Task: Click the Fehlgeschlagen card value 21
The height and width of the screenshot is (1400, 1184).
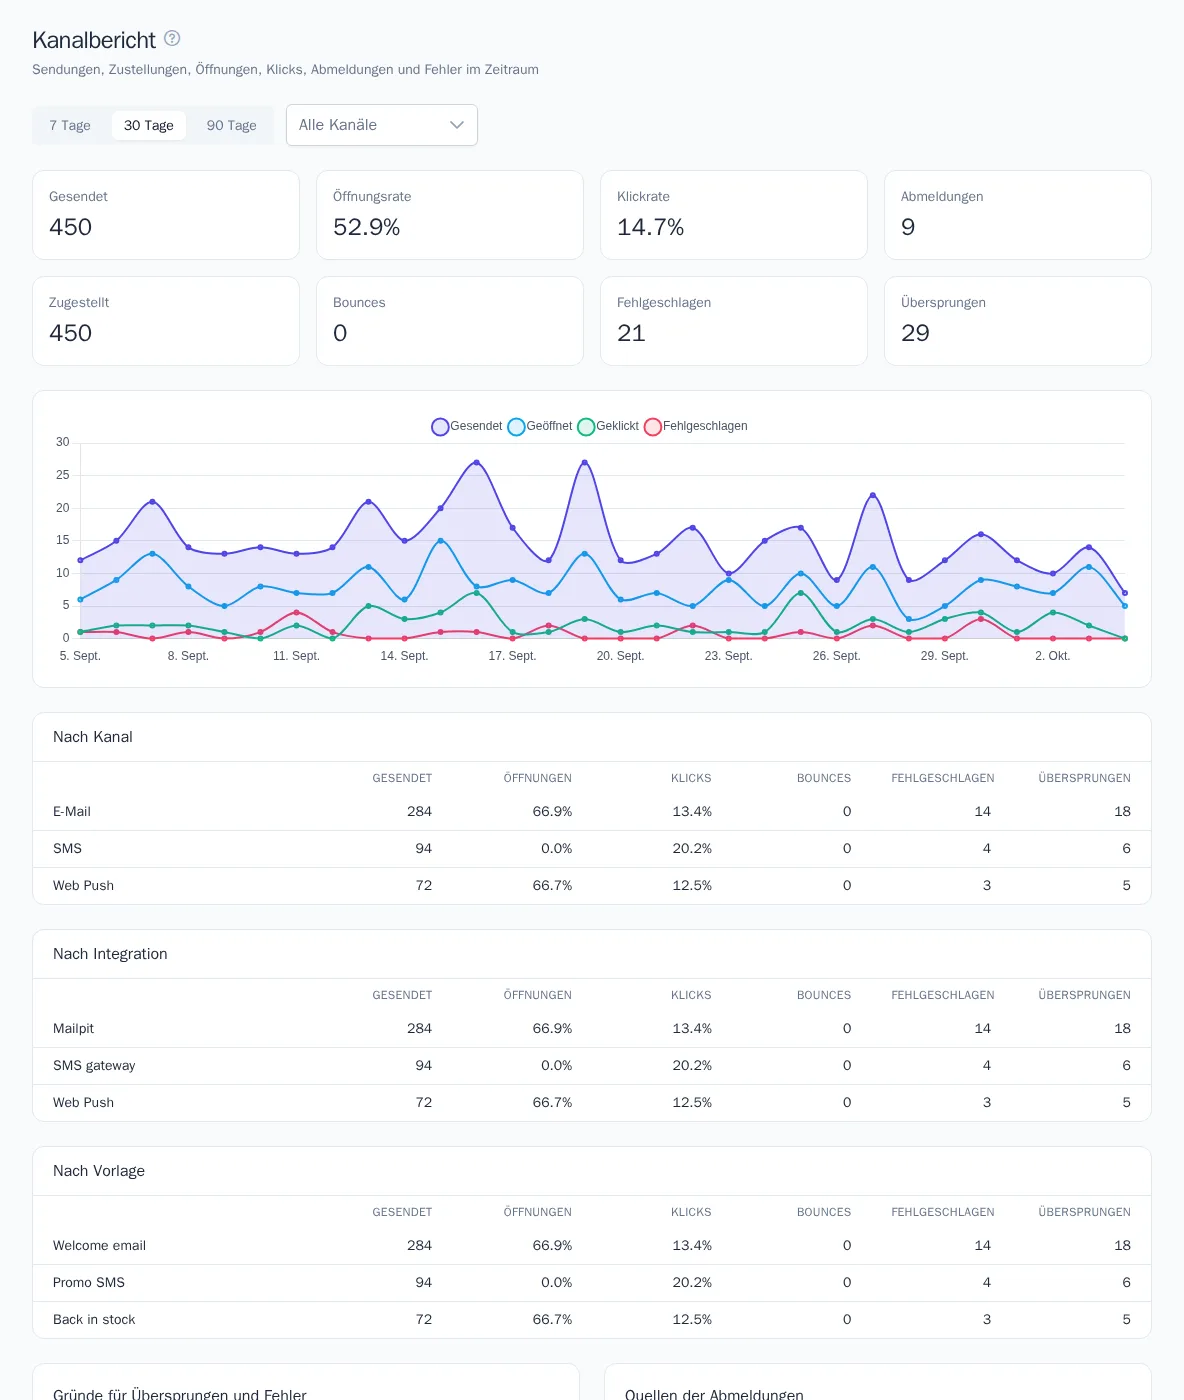Action: (631, 333)
